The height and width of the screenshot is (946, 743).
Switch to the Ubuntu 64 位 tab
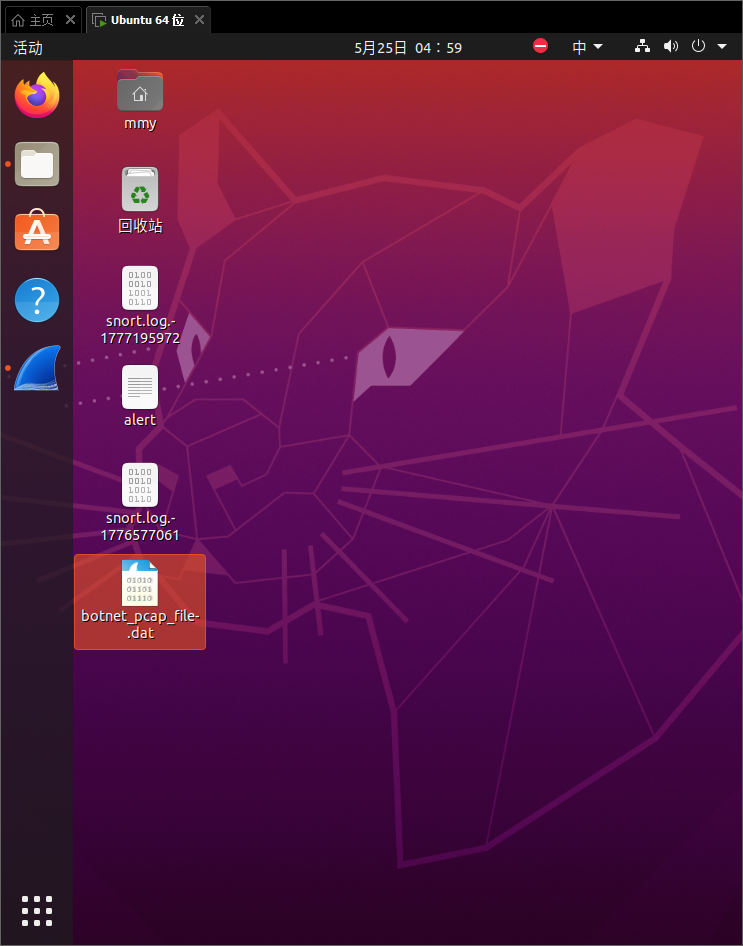coord(148,20)
